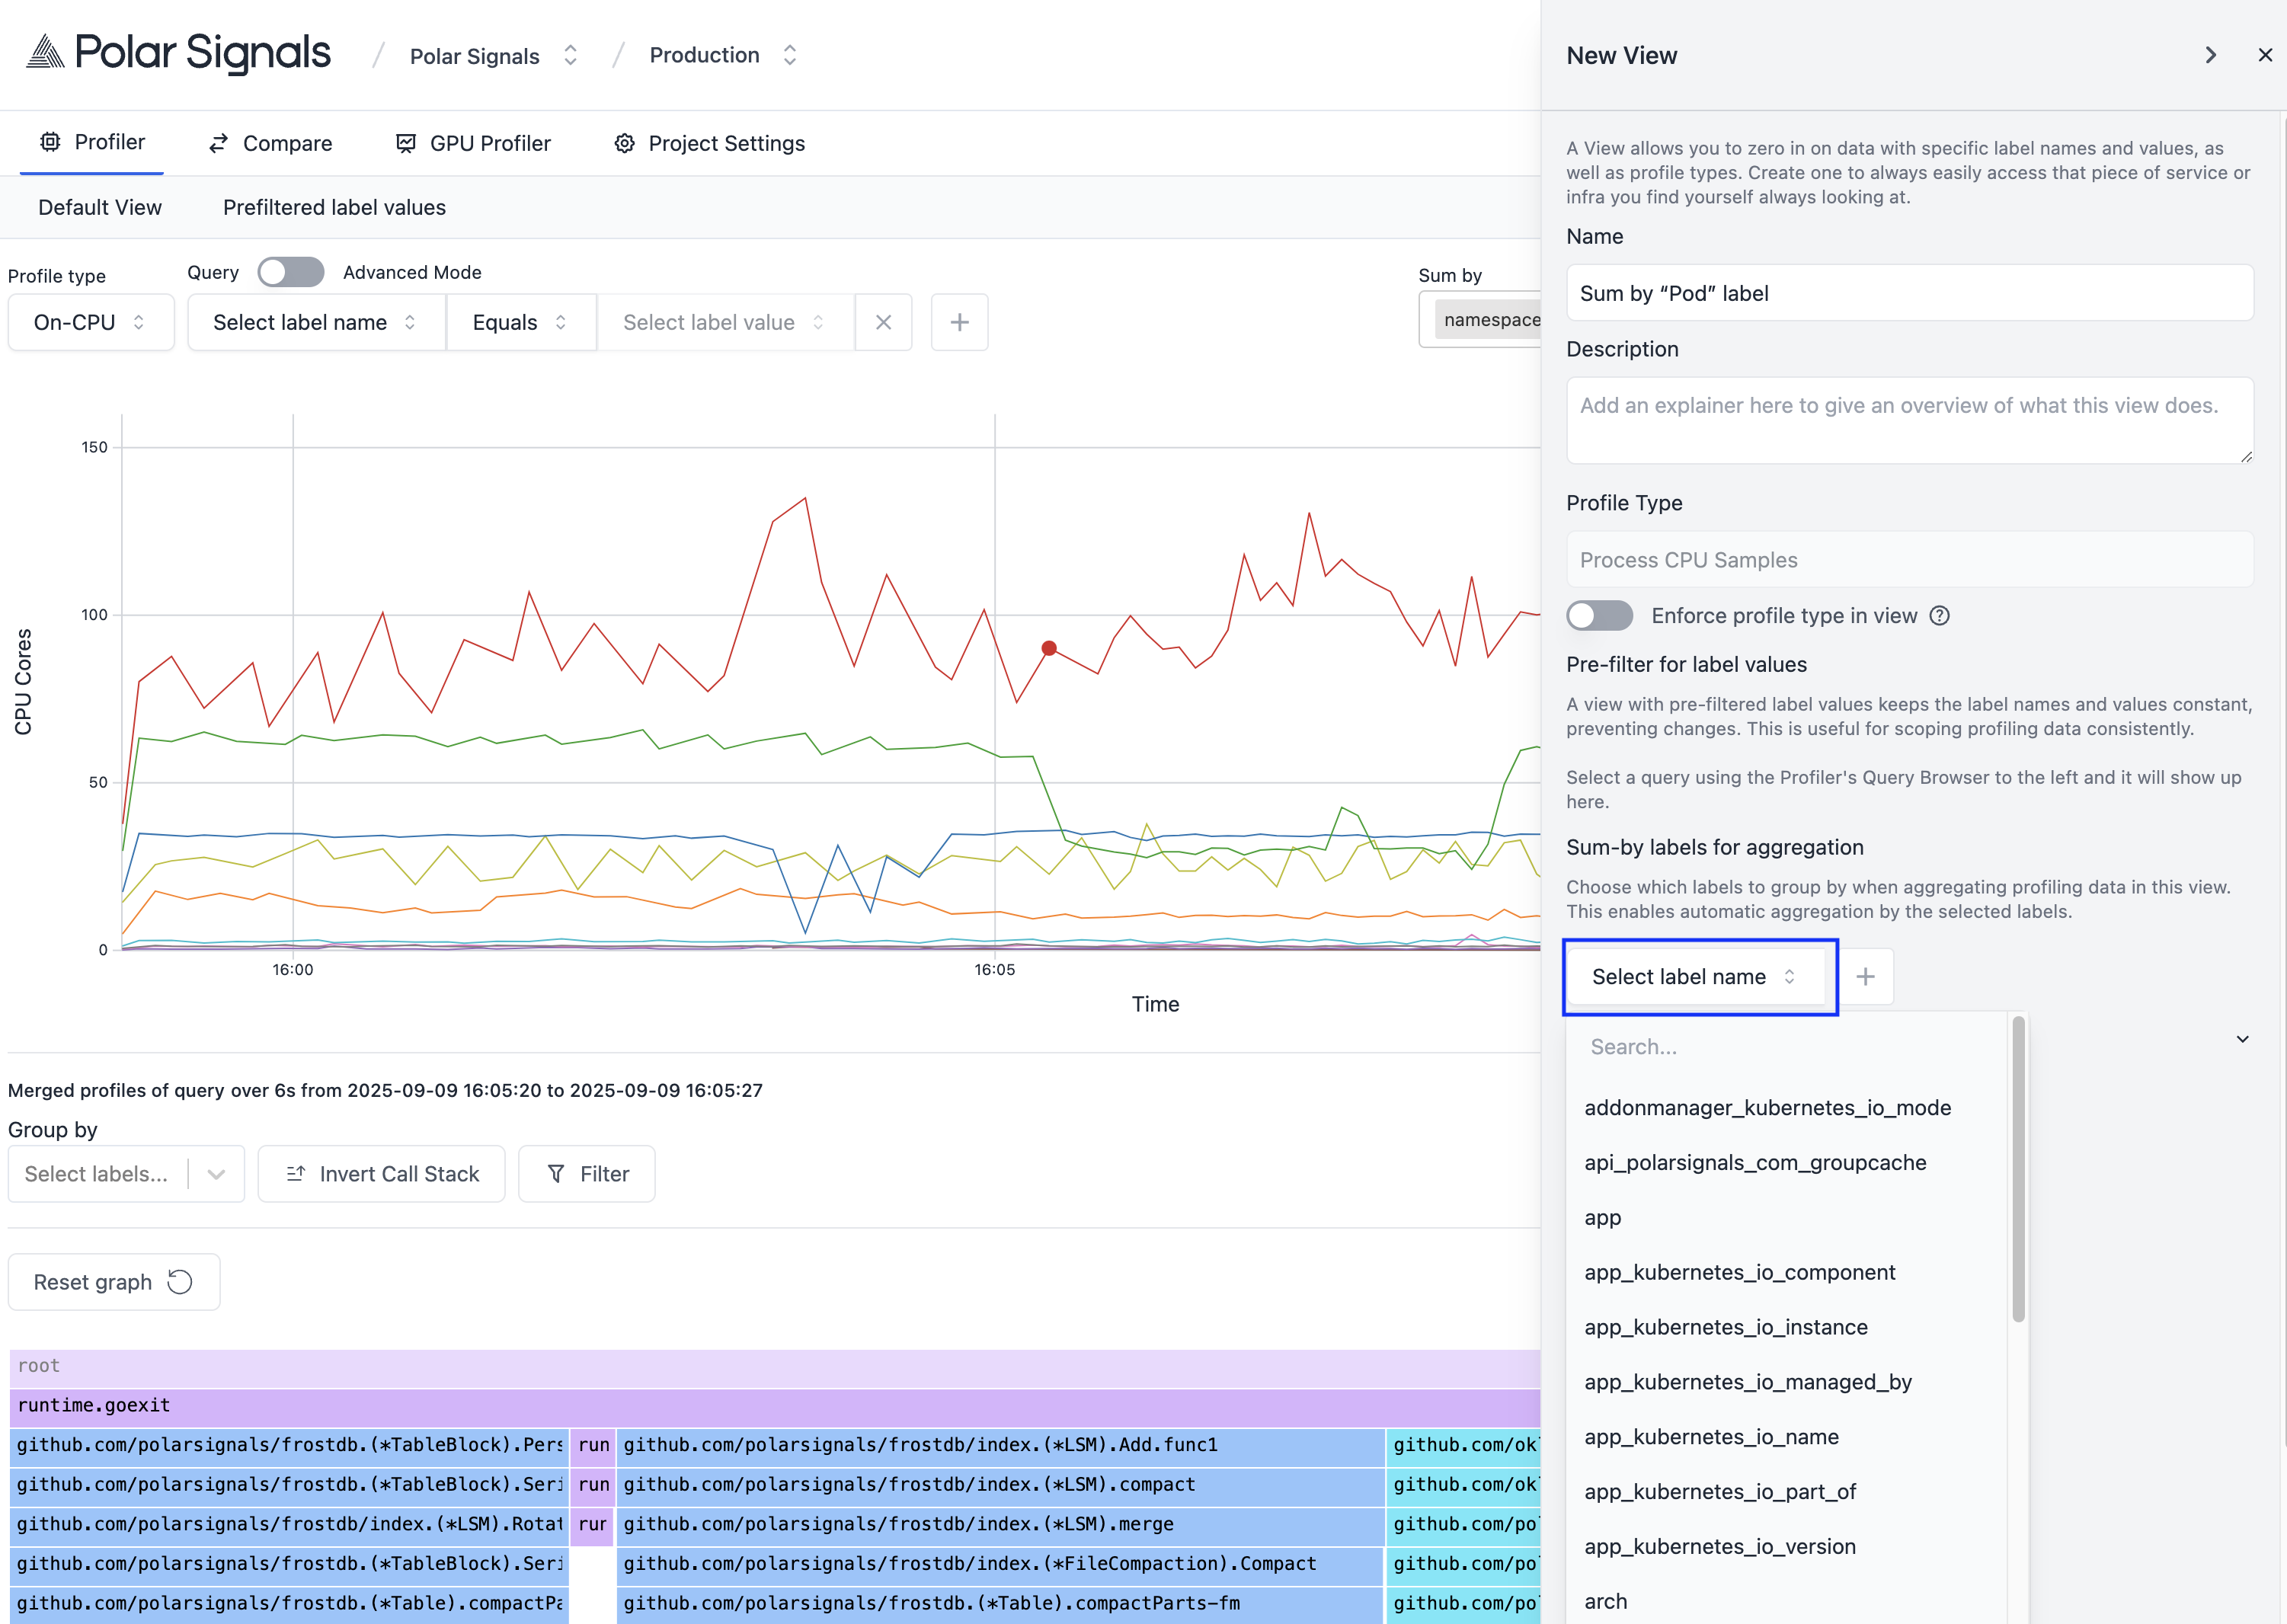Click the Invert Call Stack icon
Viewport: 2287px width, 1624px height.
[x=296, y=1173]
